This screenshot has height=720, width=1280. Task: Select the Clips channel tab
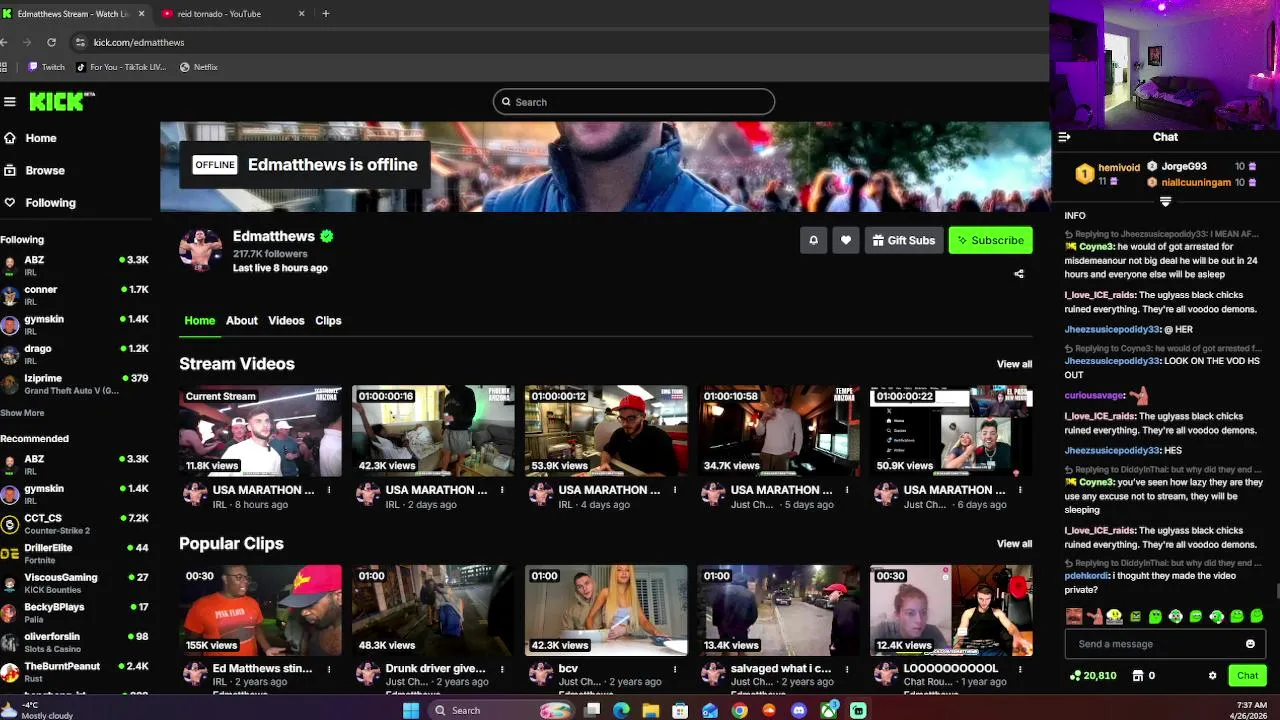(328, 320)
